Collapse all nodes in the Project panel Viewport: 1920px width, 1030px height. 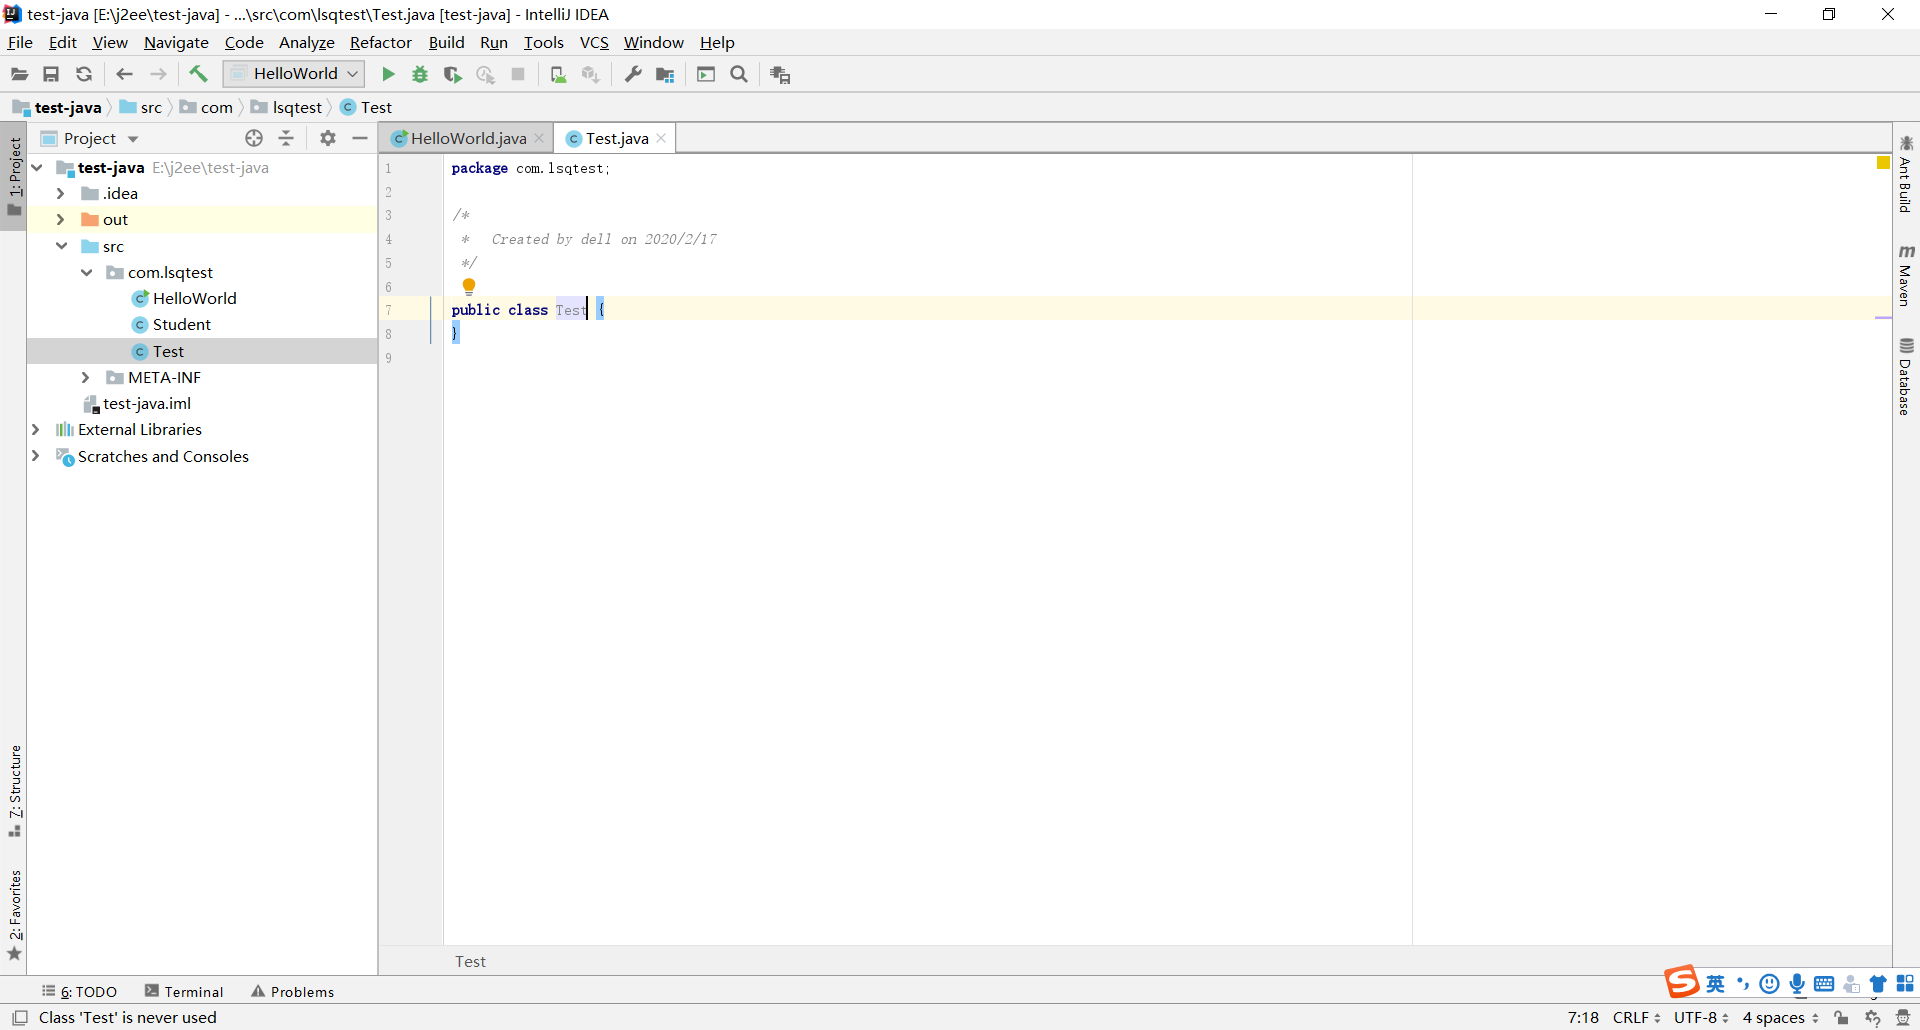287,138
